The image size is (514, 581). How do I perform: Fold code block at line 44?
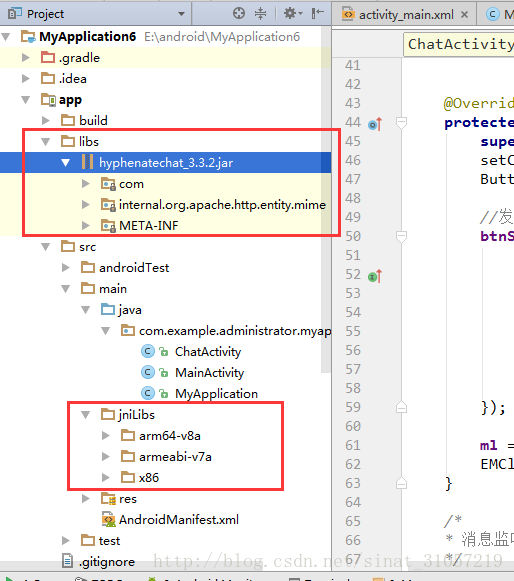401,122
